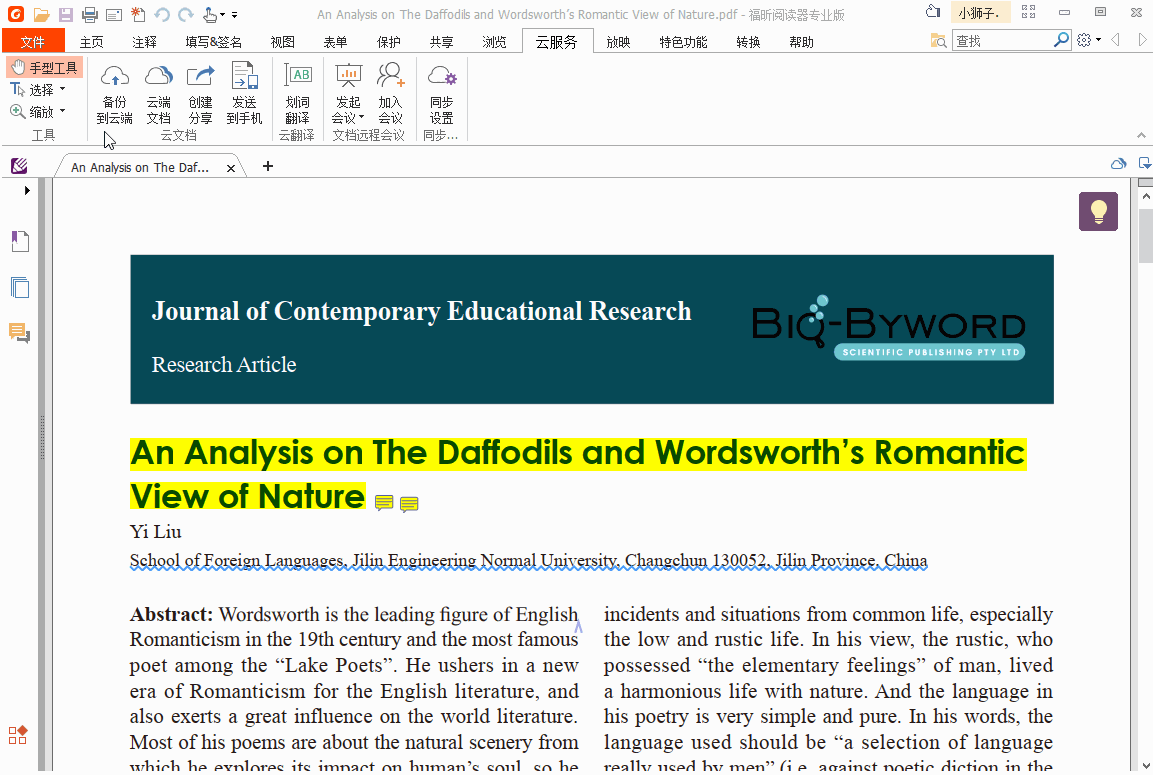Click 创建分享 to create a share
Image resolution: width=1153 pixels, height=775 pixels.
[x=200, y=95]
